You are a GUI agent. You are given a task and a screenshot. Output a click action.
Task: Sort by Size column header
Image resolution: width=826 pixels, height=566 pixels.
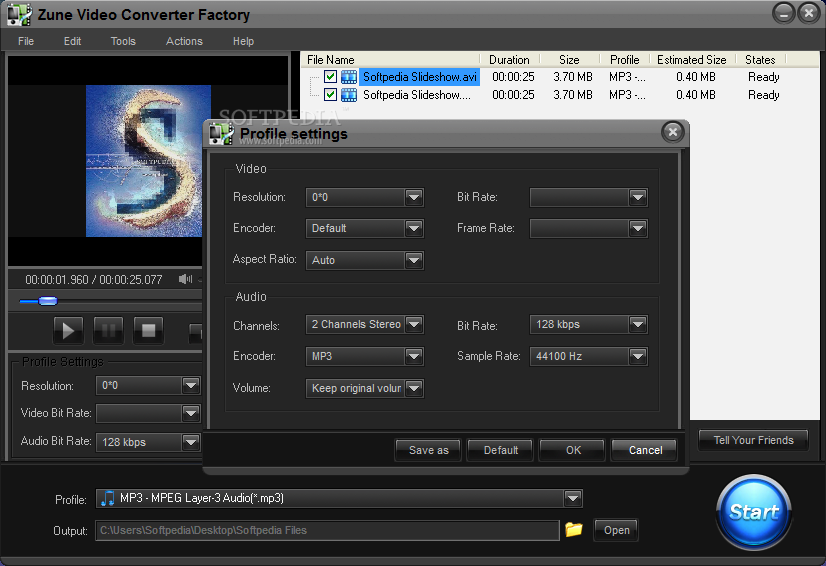point(569,60)
